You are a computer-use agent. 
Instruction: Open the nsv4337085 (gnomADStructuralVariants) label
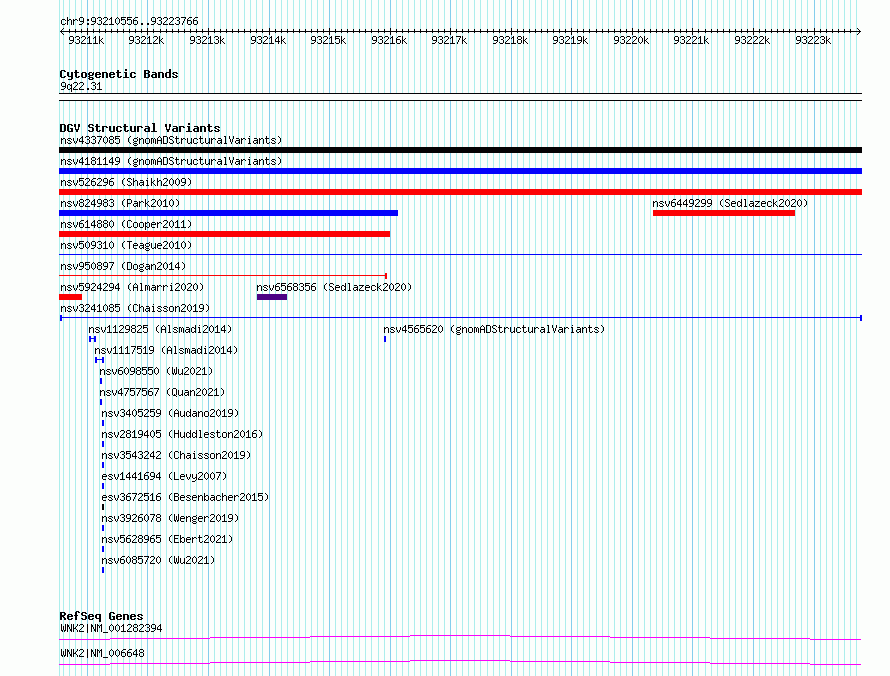click(x=171, y=140)
